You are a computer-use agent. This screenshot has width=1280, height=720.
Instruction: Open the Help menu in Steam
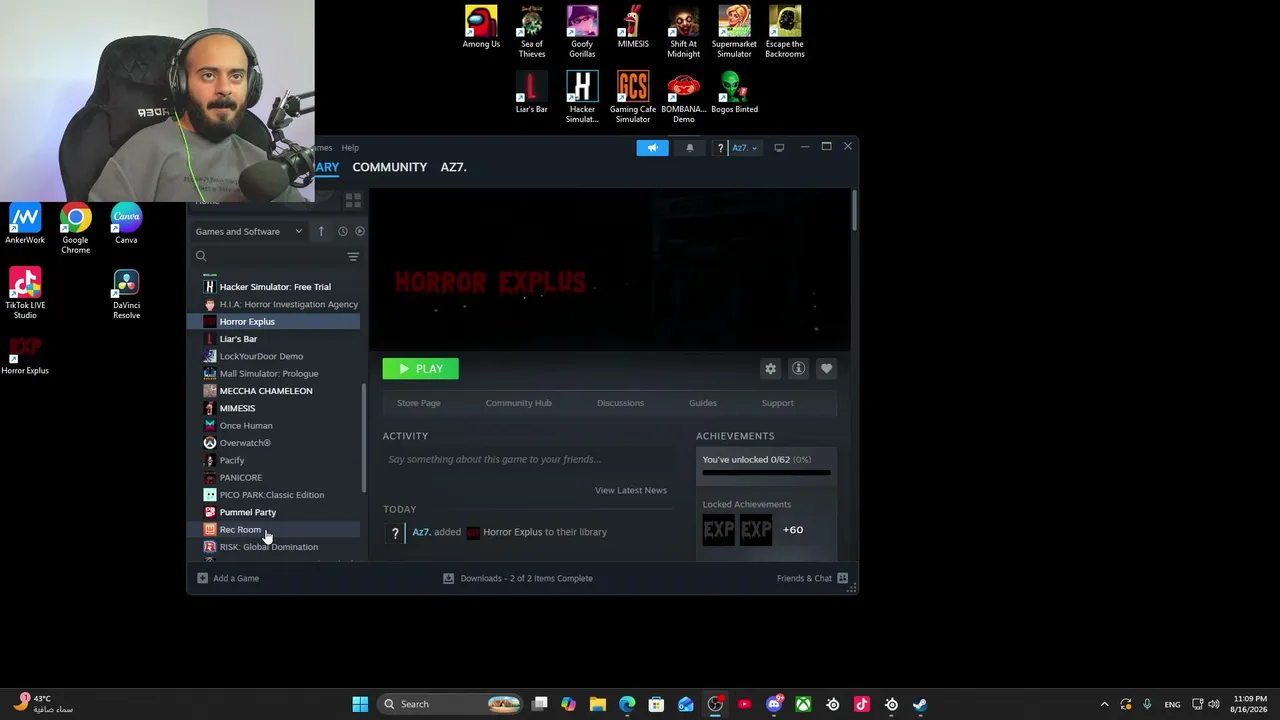coord(350,148)
